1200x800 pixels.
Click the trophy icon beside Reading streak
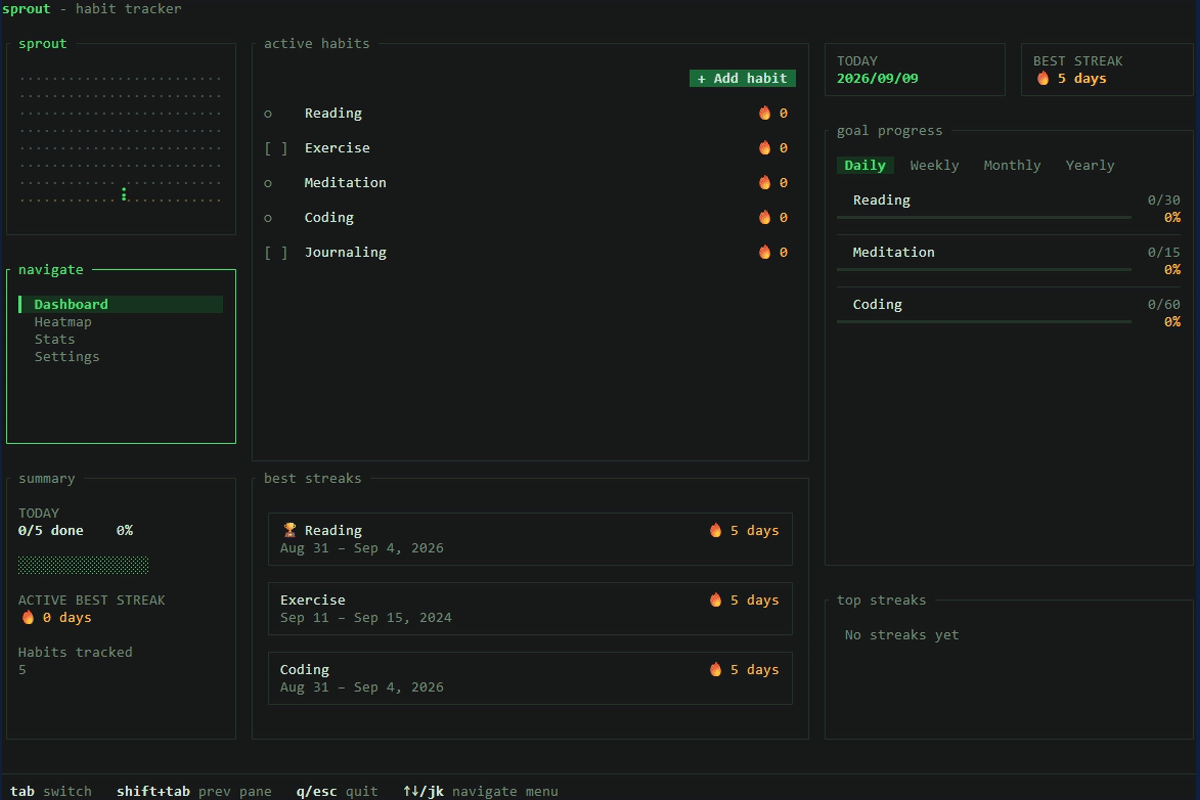click(289, 530)
